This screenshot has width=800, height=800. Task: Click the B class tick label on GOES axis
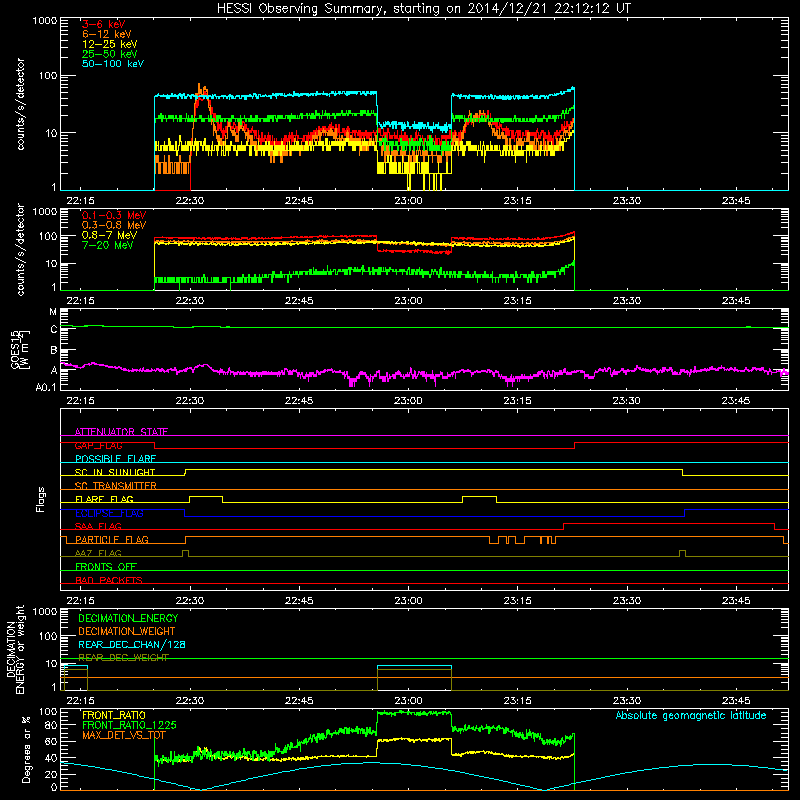point(54,351)
